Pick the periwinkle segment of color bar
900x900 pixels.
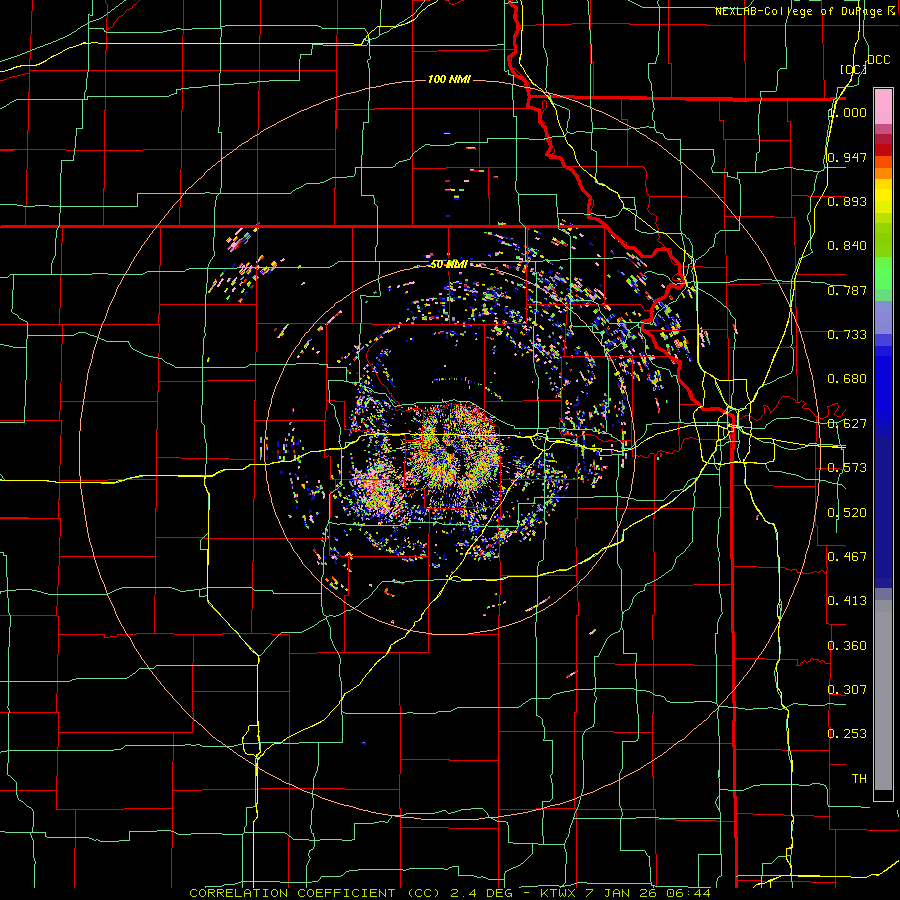pos(883,317)
